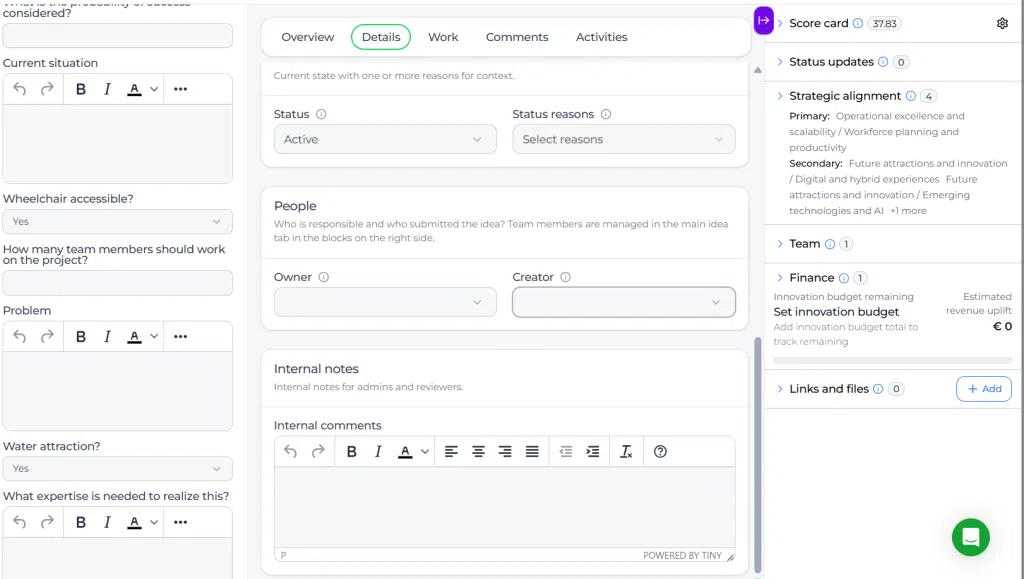Expand the Finance section
Screen dimensions: 1024x579
tap(780, 278)
